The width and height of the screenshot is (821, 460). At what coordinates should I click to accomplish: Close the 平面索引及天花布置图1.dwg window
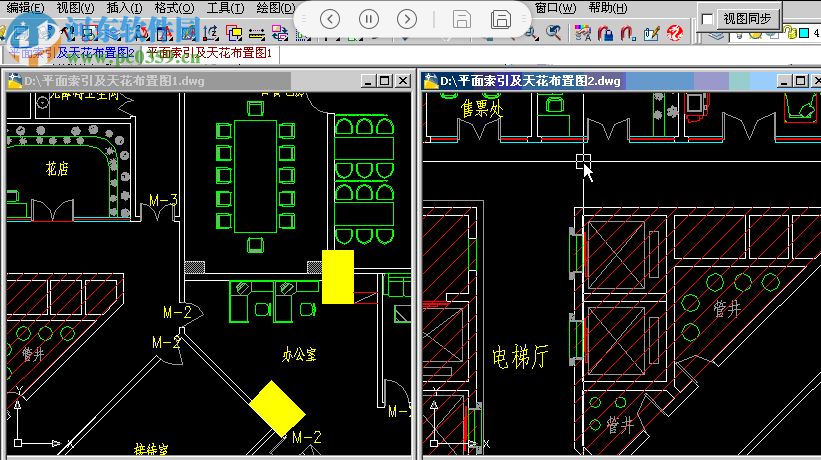[x=403, y=81]
